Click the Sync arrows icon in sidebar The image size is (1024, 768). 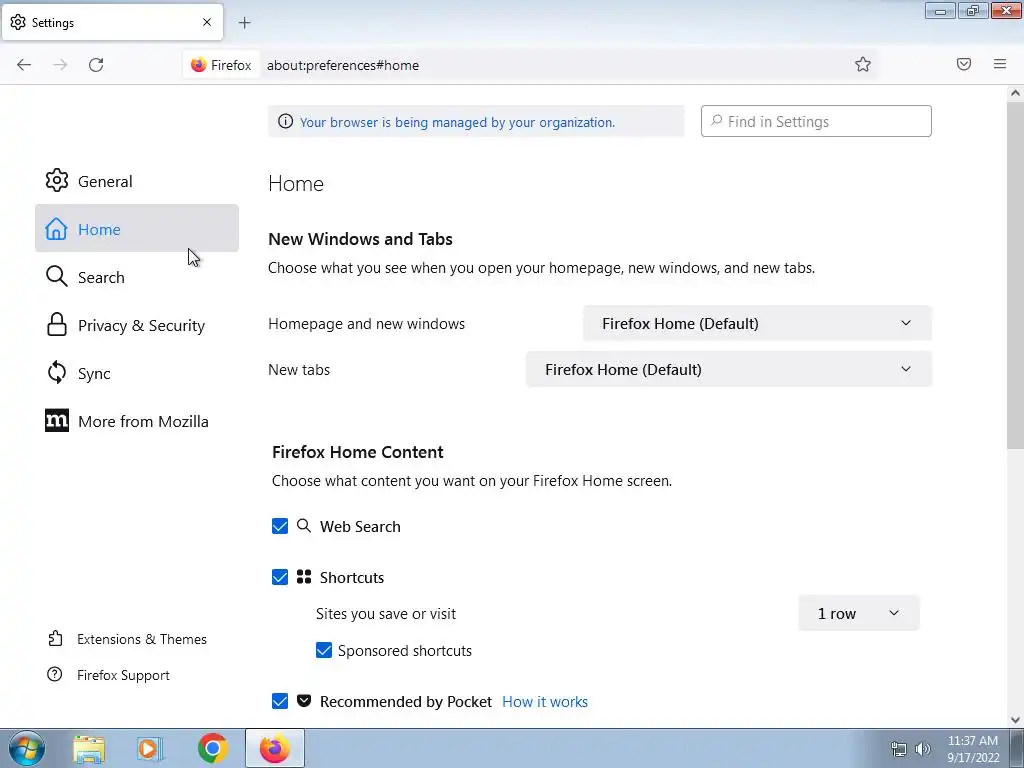[x=57, y=372]
